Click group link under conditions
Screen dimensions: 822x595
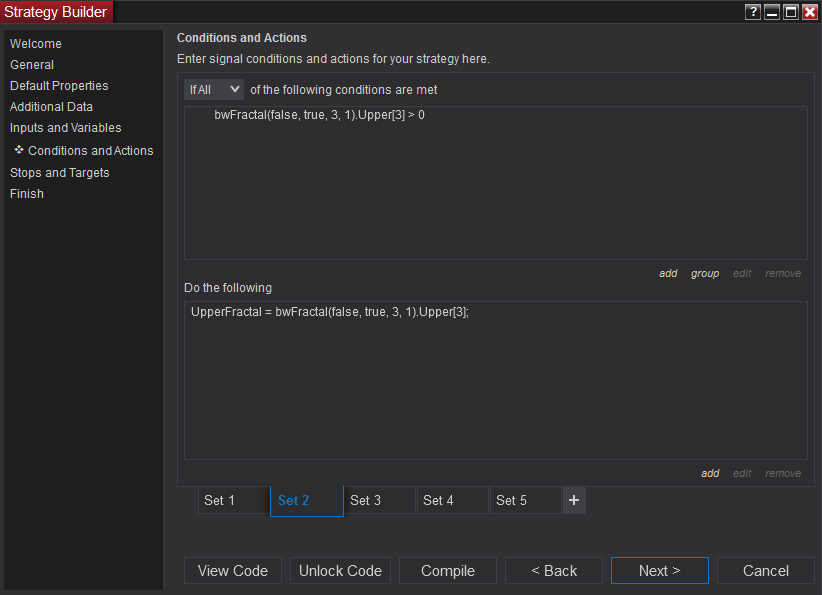(705, 273)
